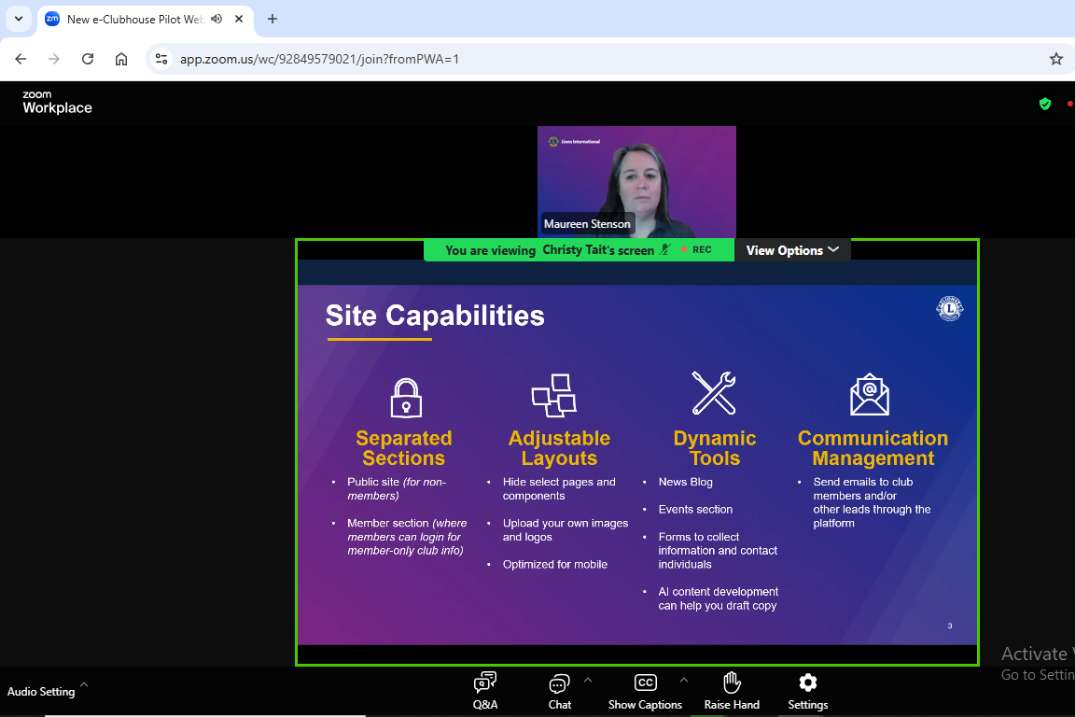Open the caret menu beside Show Captions
1075x717 pixels.
tap(684, 680)
